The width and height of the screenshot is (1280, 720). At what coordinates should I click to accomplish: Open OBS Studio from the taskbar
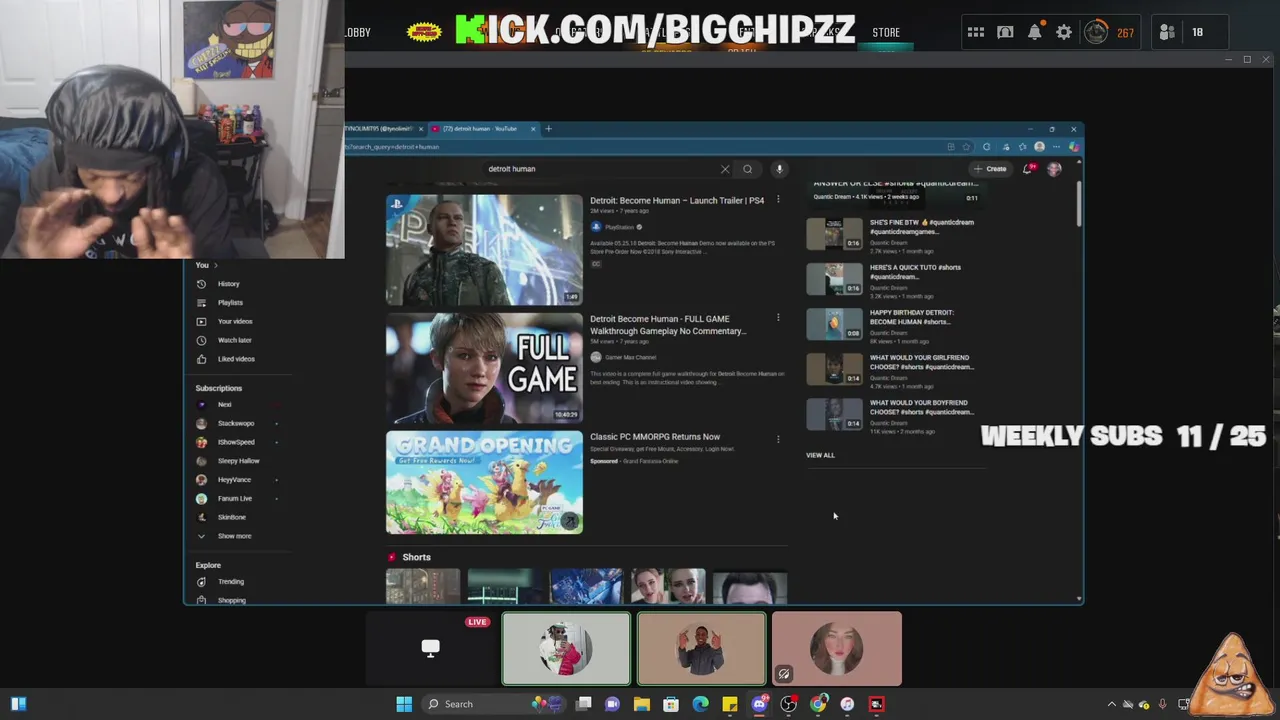coord(789,704)
